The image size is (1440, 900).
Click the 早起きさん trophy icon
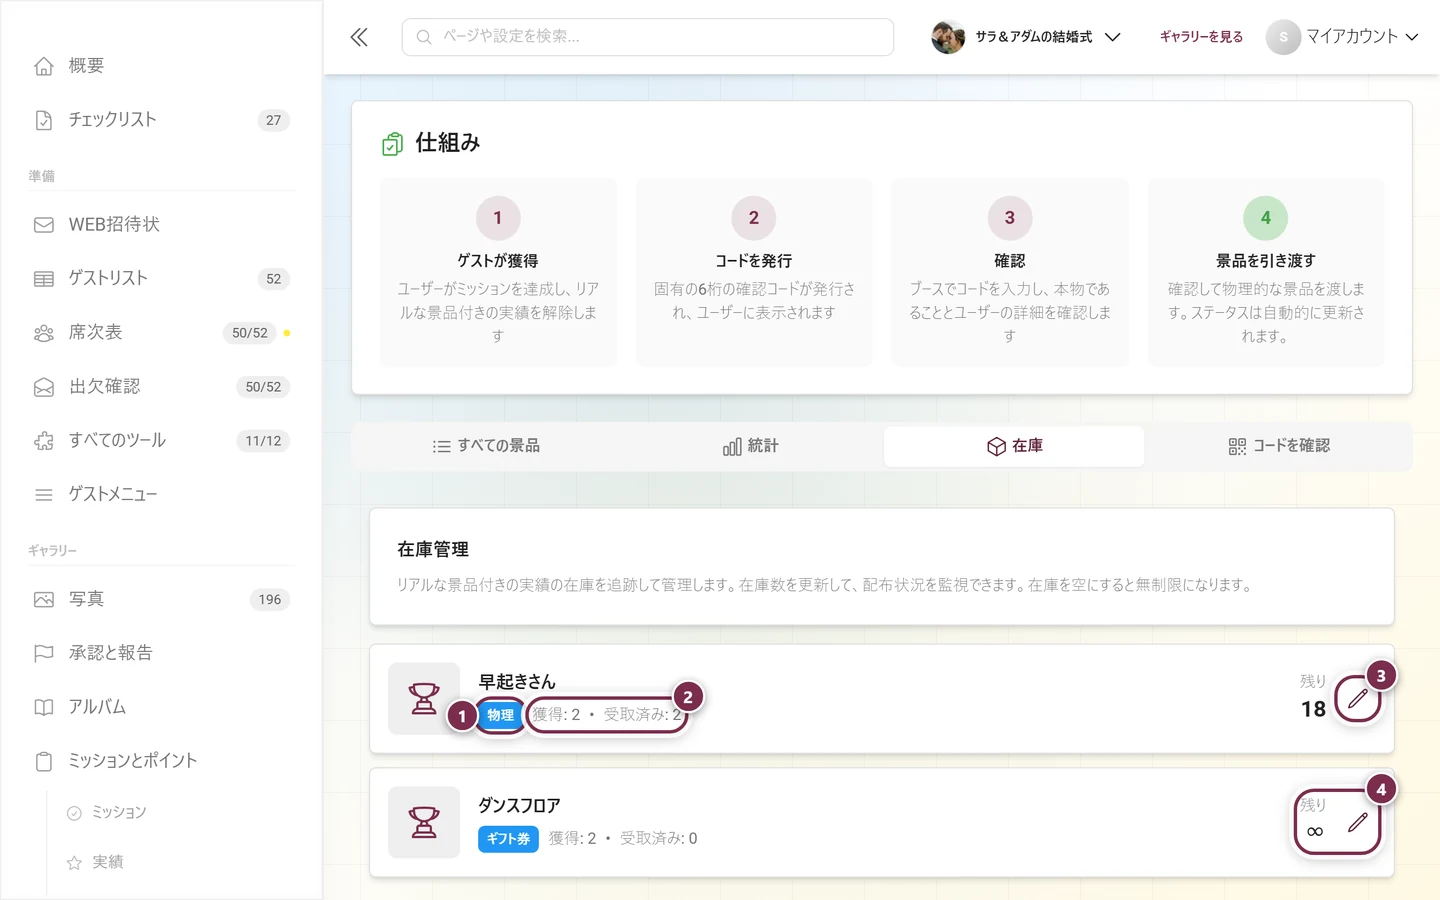coord(424,699)
